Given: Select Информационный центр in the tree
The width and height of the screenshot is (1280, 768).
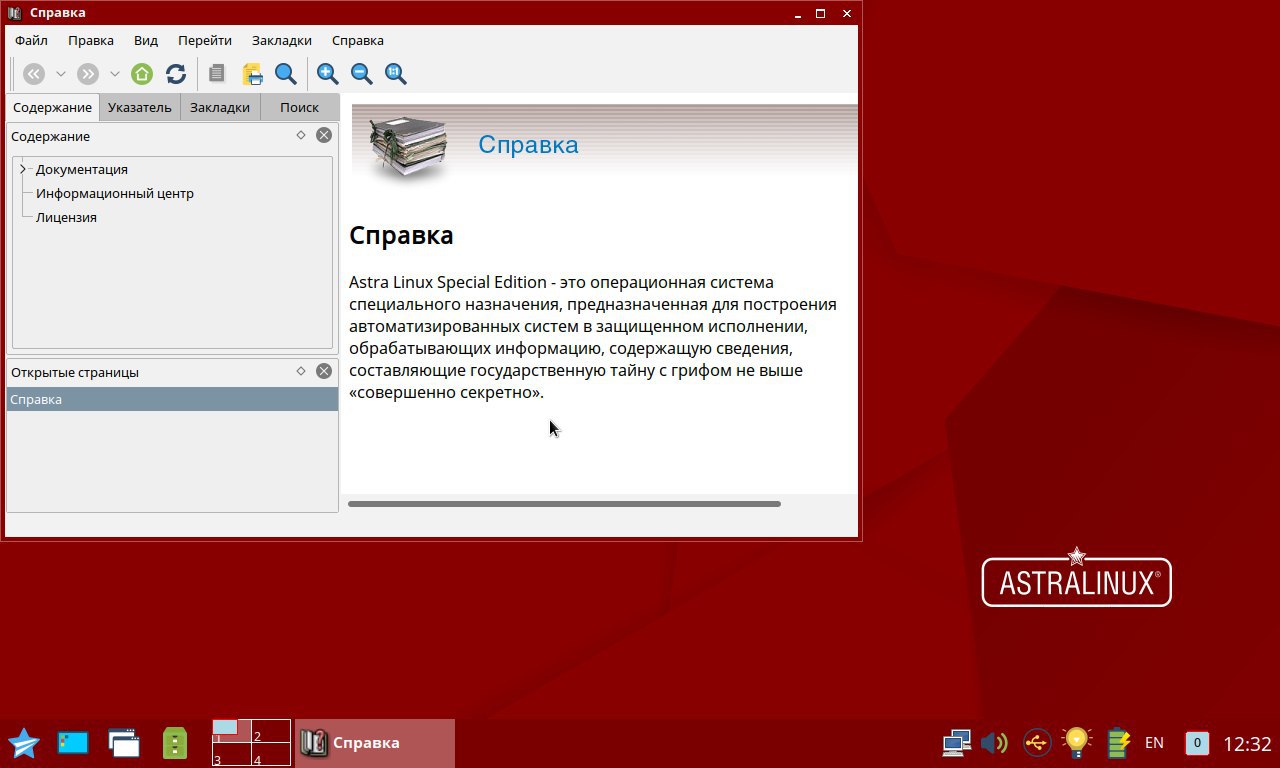Looking at the screenshot, I should tap(115, 193).
